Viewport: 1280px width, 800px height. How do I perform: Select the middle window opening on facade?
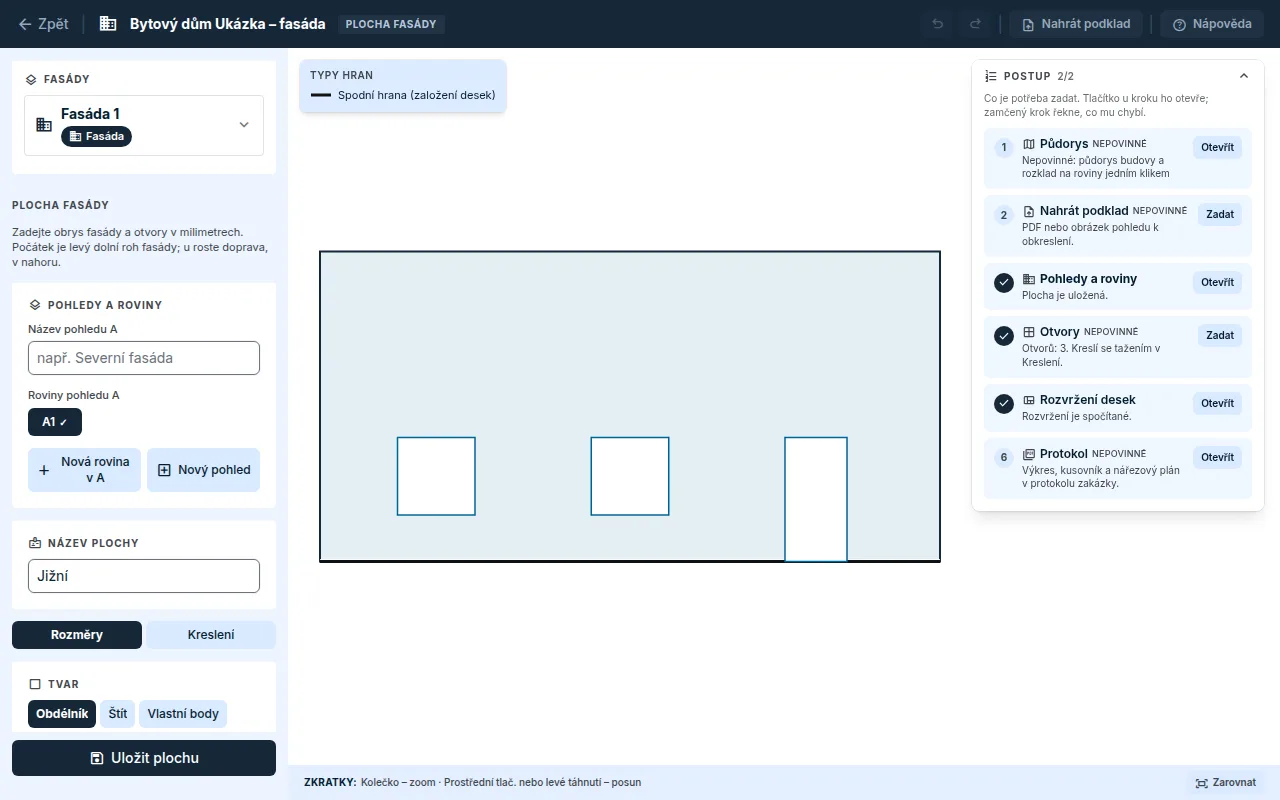click(x=630, y=476)
